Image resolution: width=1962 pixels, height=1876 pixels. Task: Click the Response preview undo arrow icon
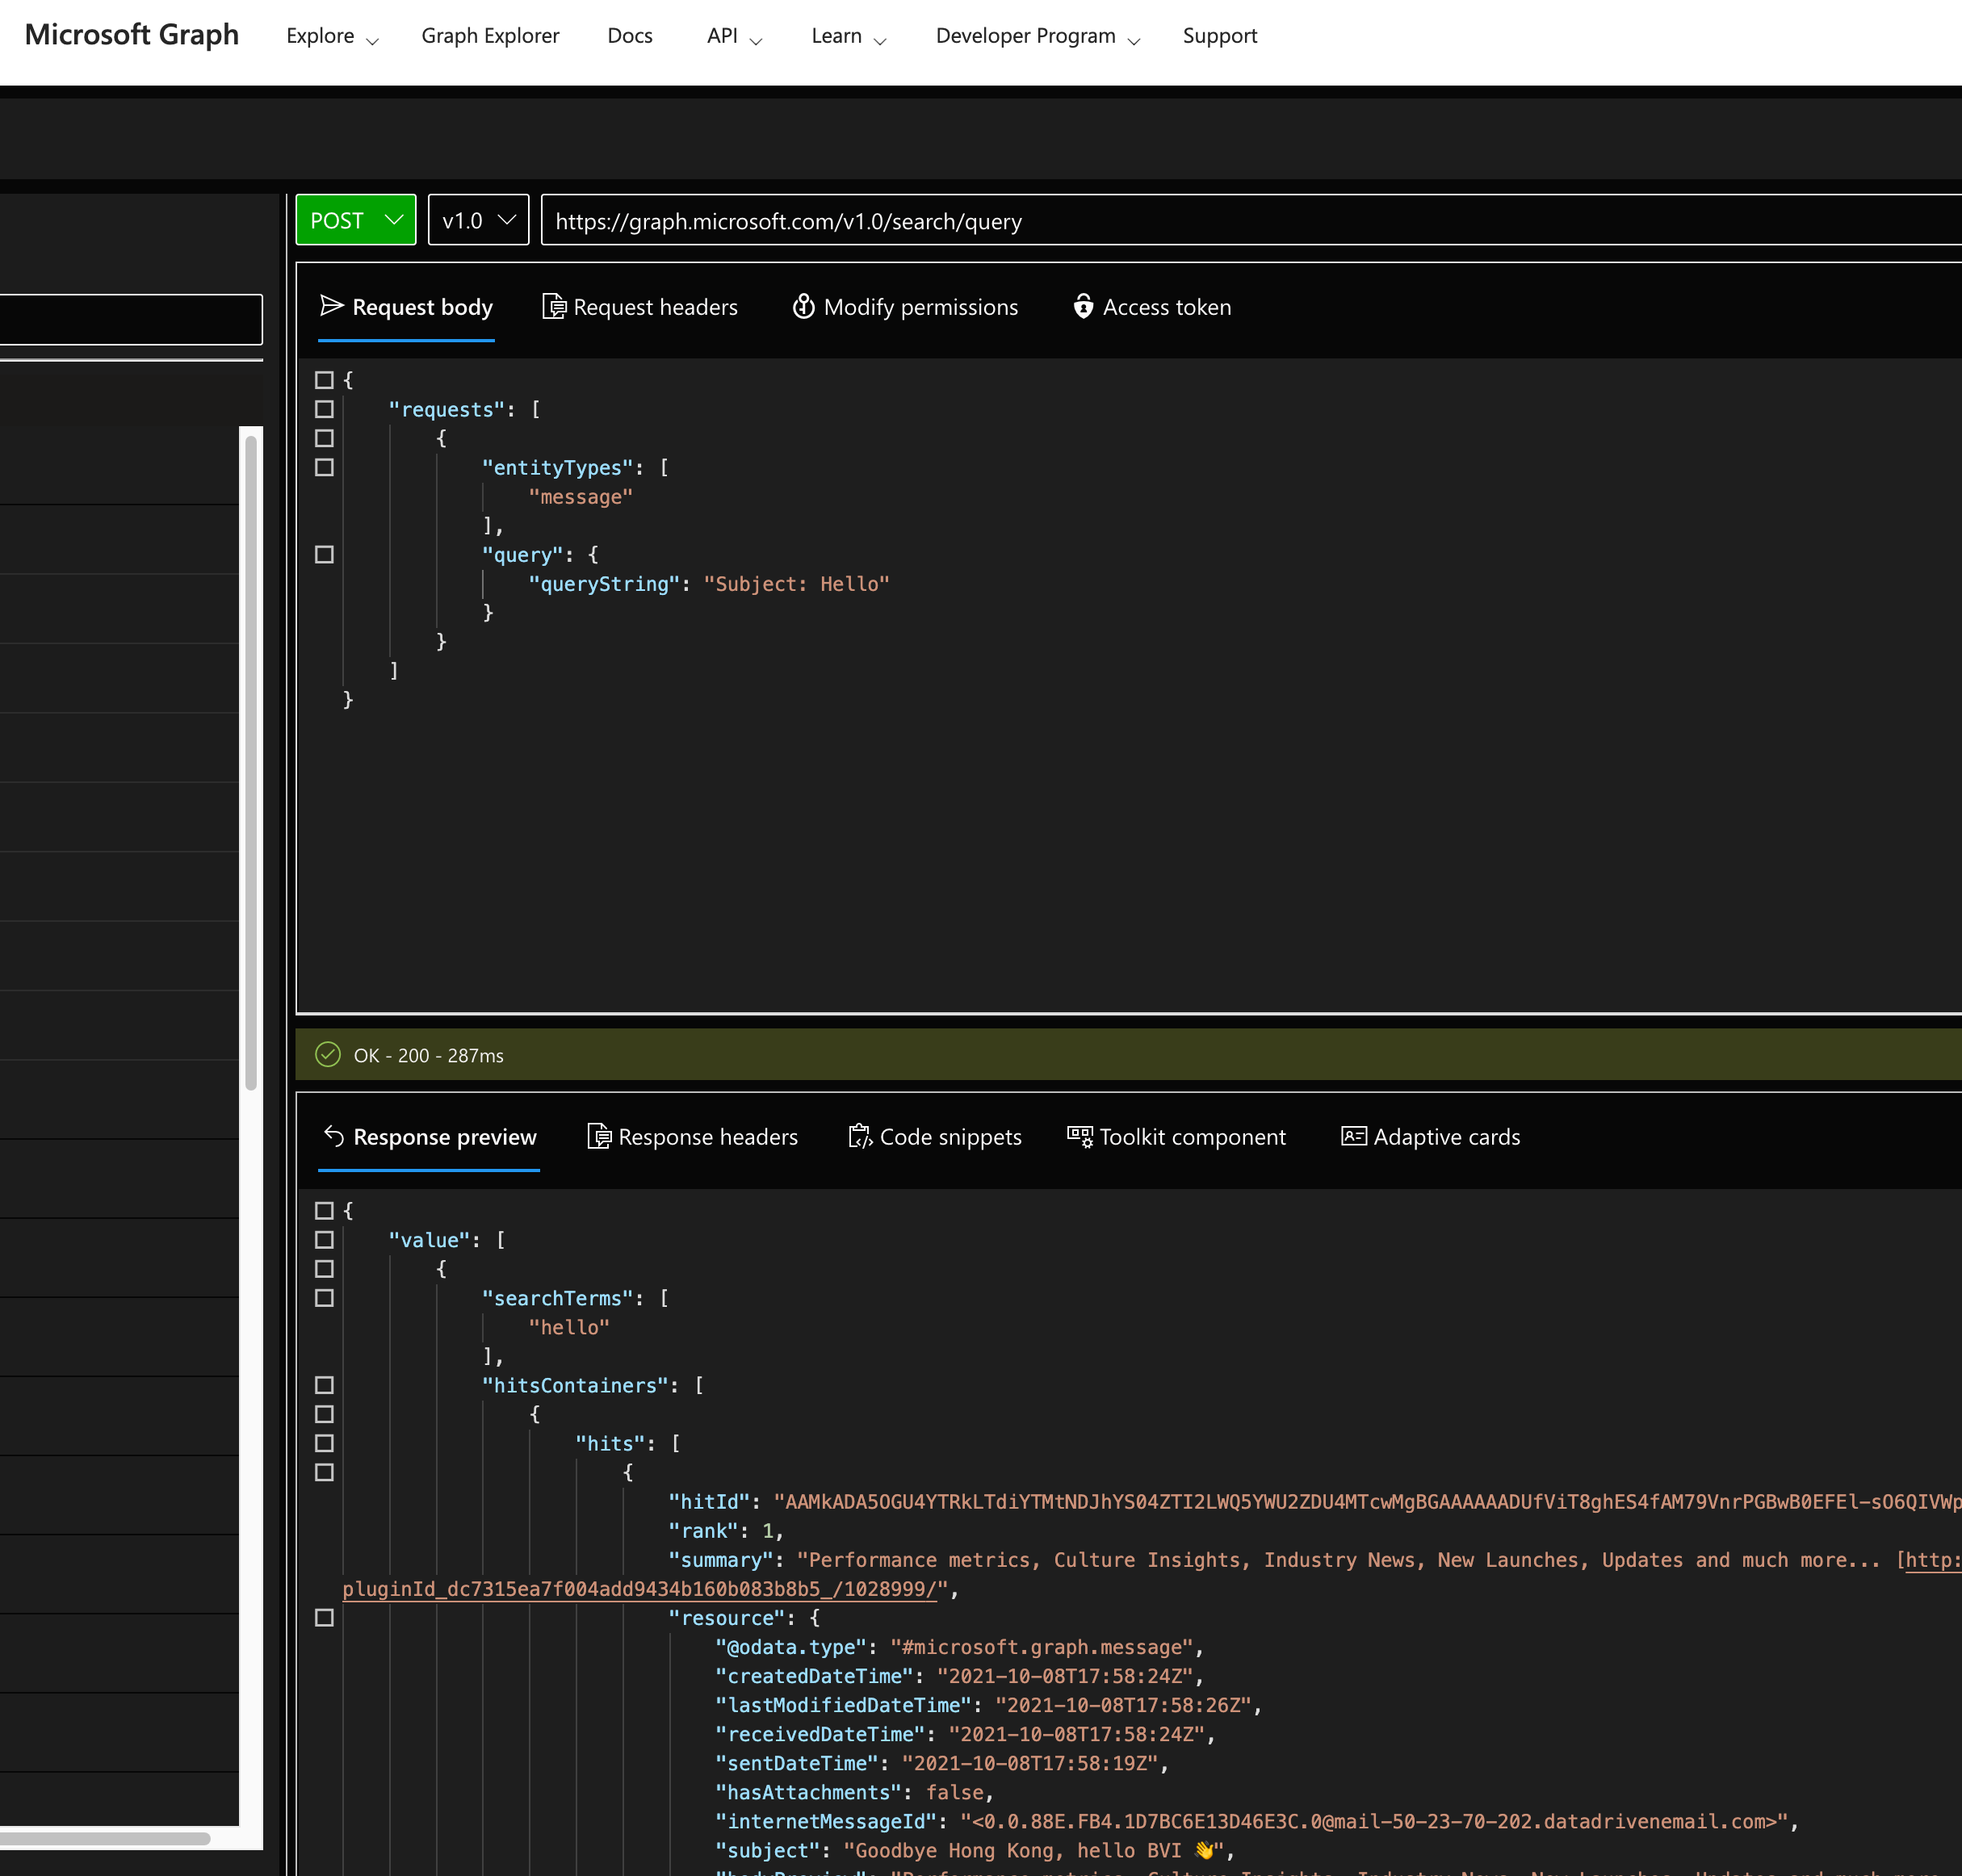coord(334,1136)
